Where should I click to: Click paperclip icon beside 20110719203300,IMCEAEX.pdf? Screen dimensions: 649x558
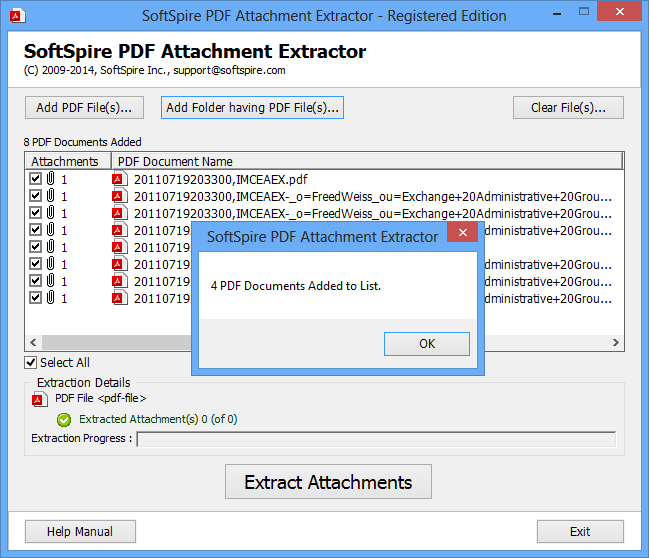pos(50,178)
